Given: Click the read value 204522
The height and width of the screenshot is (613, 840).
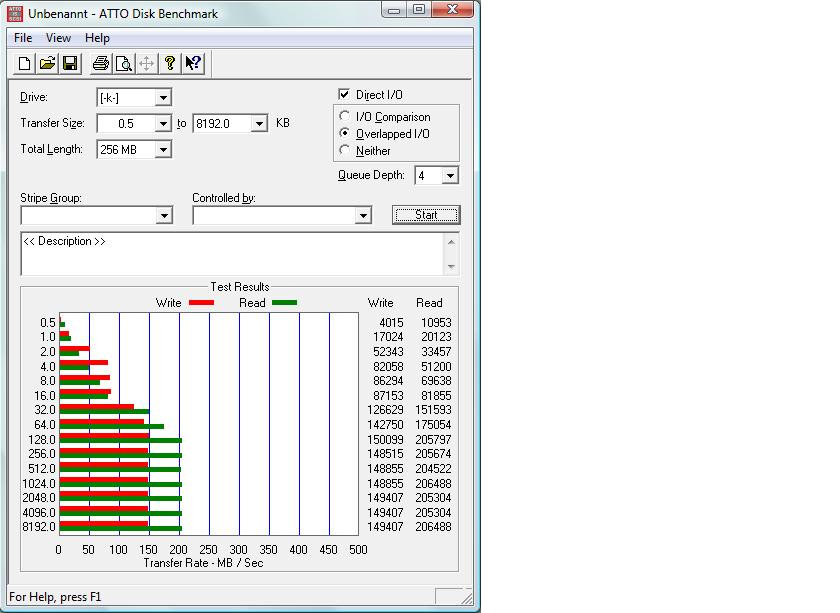Looking at the screenshot, I should click(433, 469).
